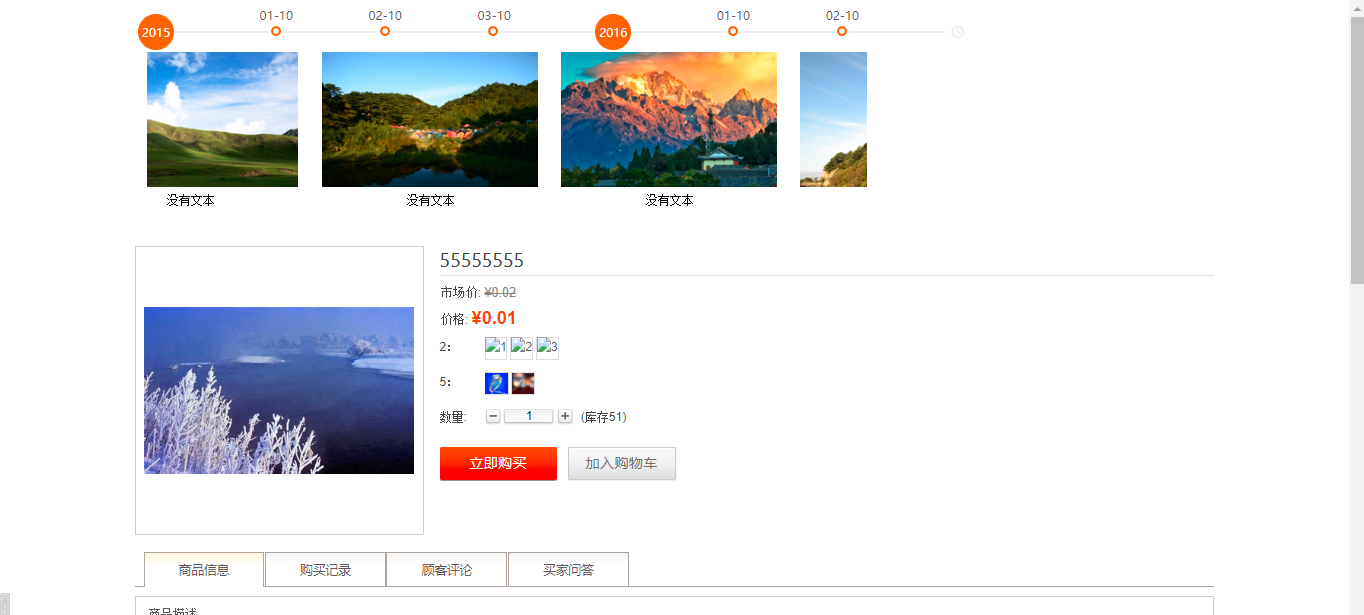The height and width of the screenshot is (615, 1364).
Task: Select the 2016 year timeline marker
Action: click(x=613, y=32)
